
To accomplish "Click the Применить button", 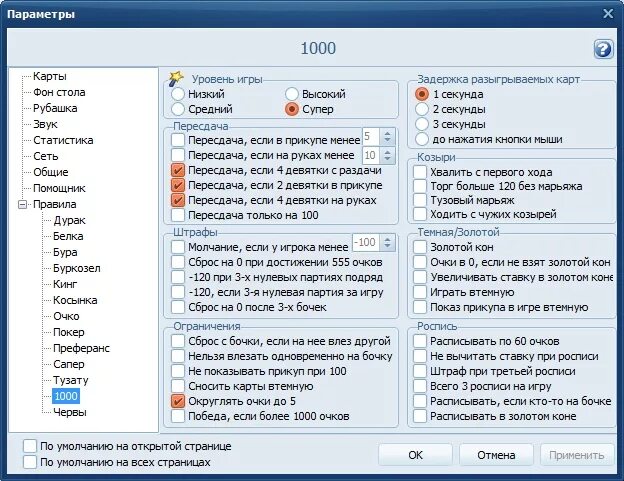I will coord(577,455).
